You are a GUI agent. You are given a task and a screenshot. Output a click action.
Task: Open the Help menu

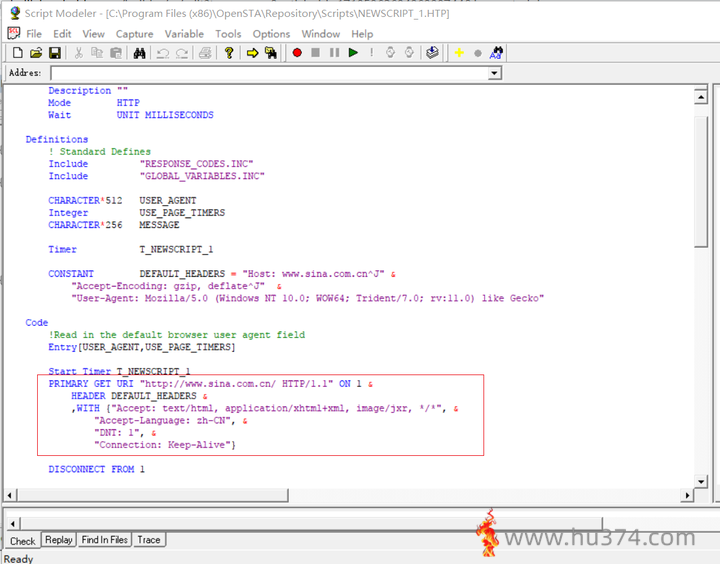coord(362,34)
